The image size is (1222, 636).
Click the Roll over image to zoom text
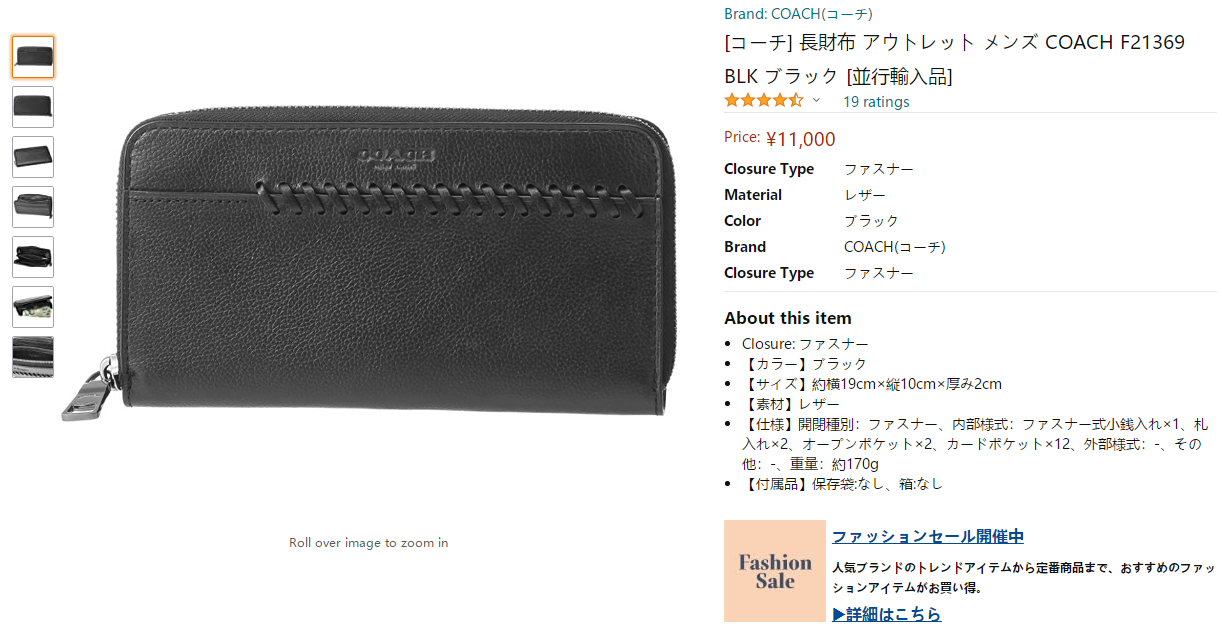coord(368,543)
